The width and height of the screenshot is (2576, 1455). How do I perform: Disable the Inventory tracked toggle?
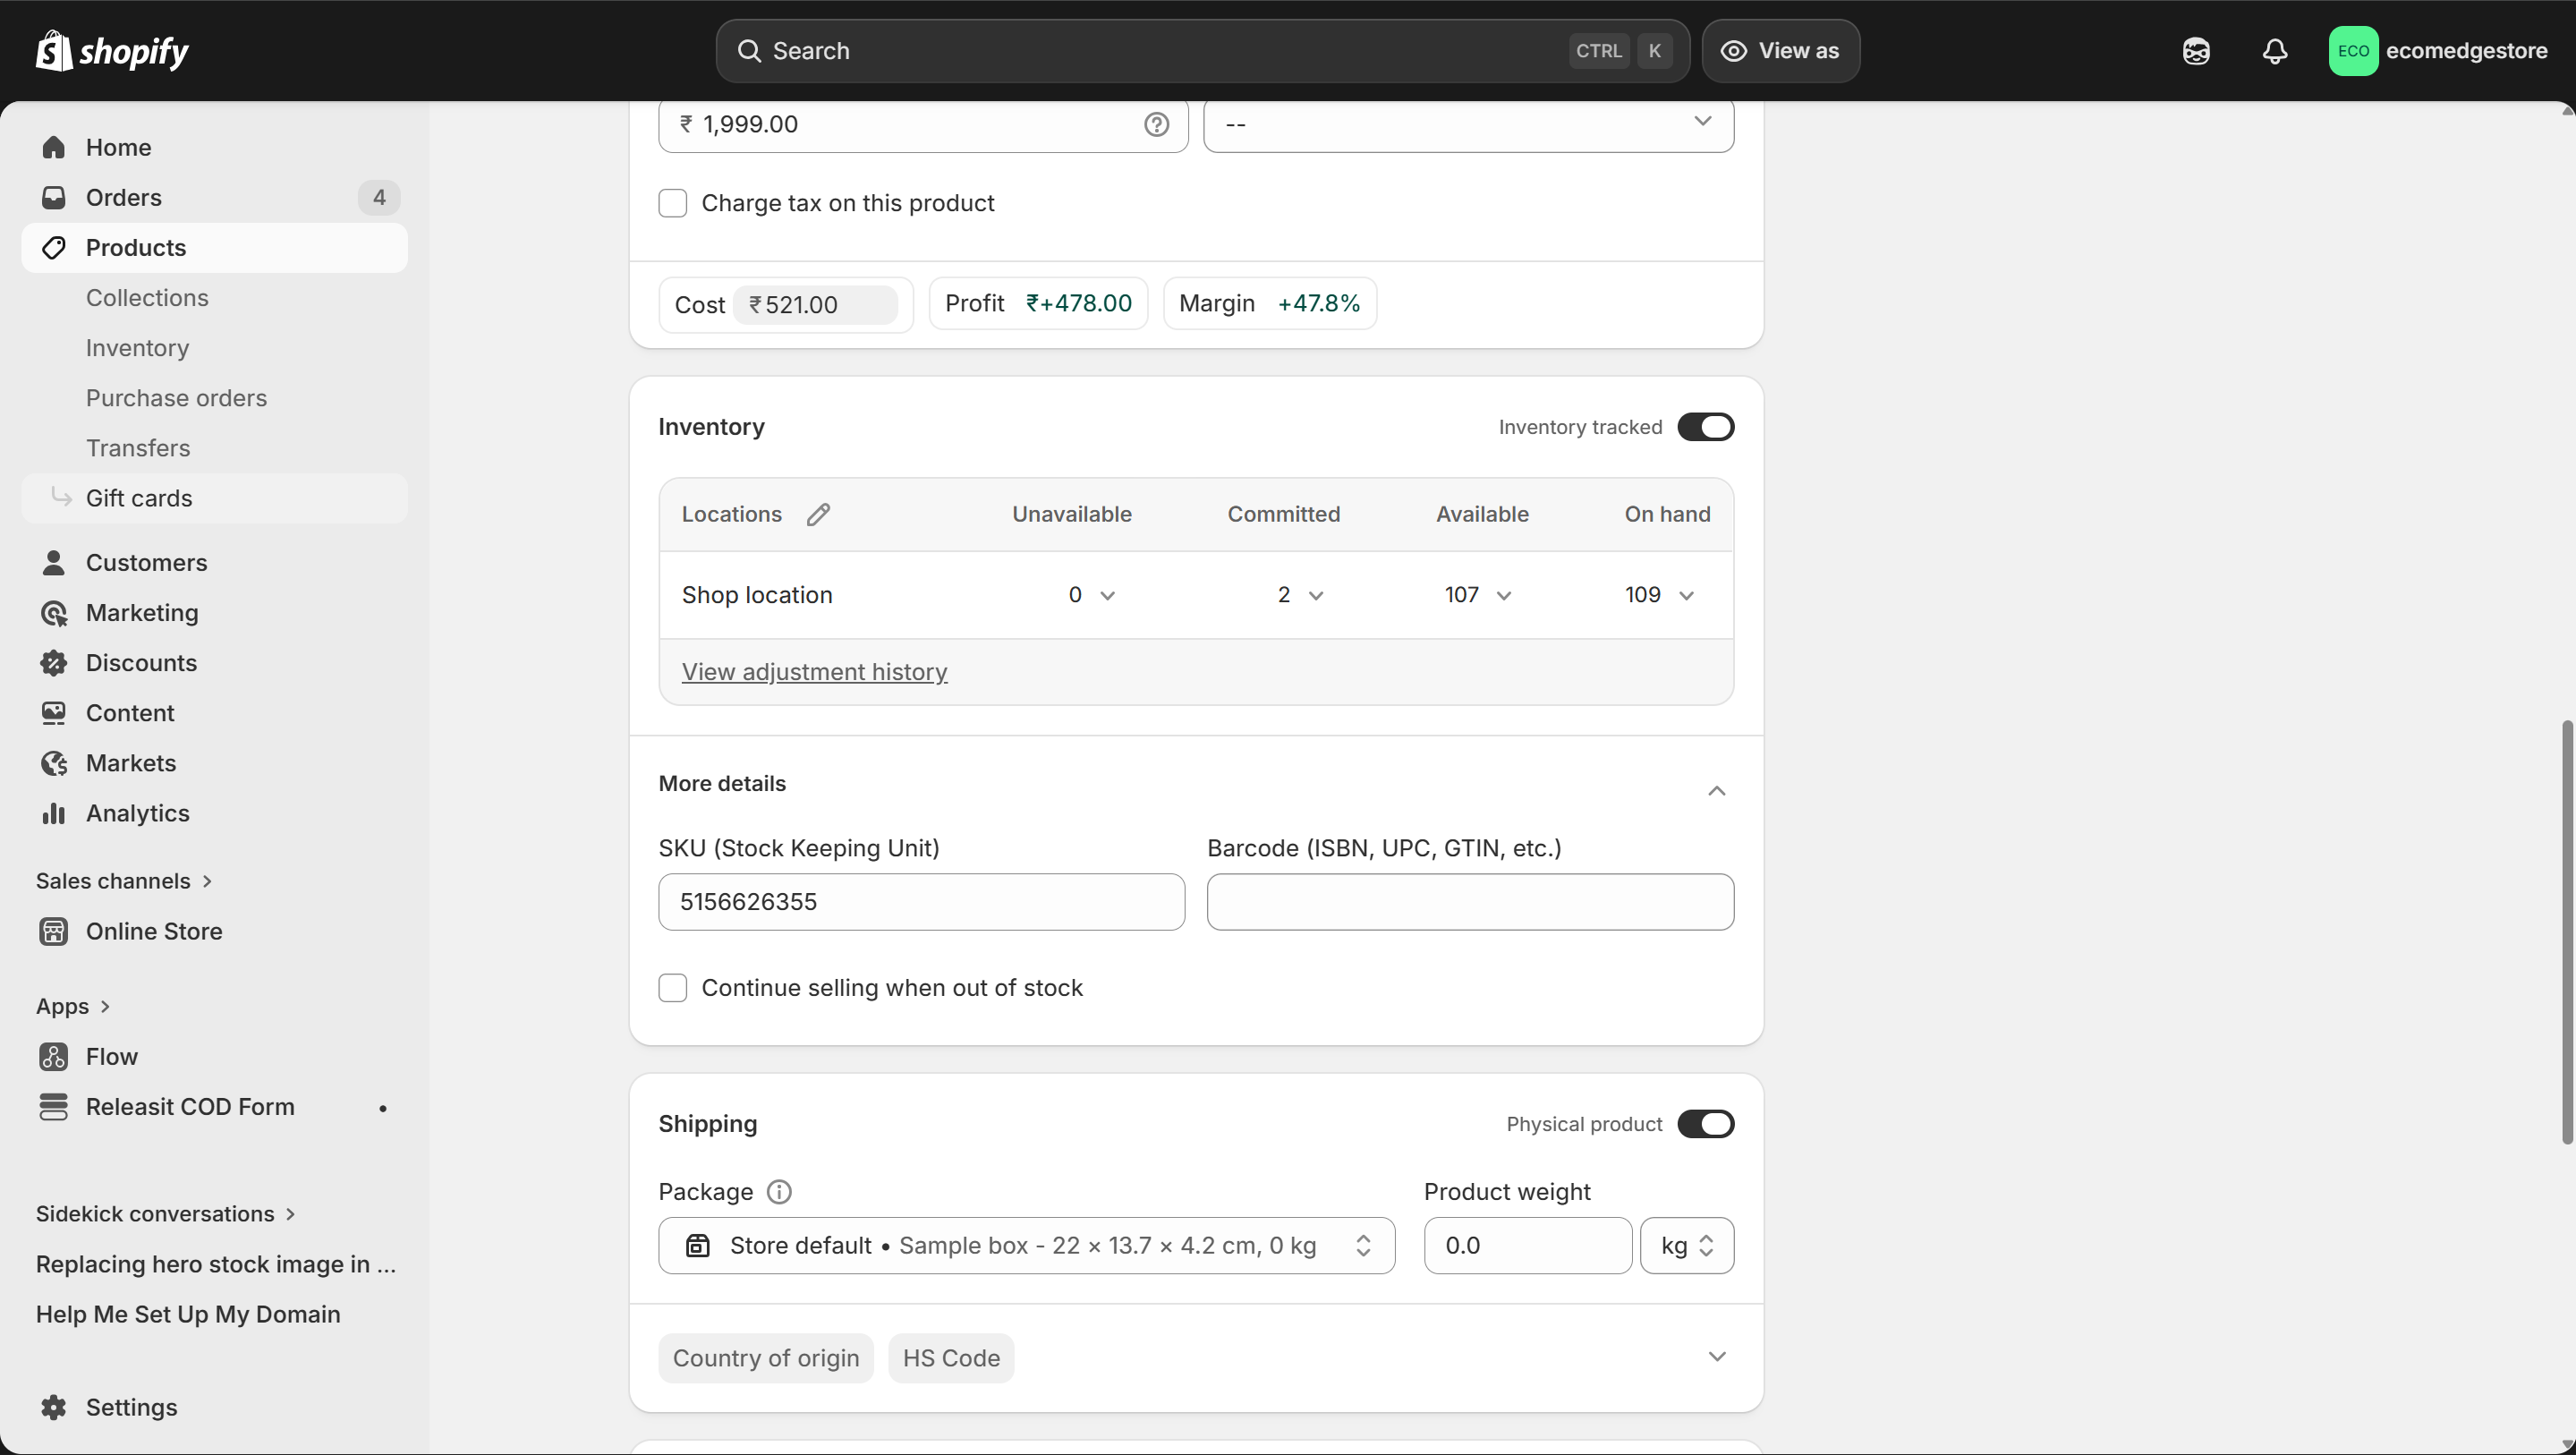(x=1704, y=426)
